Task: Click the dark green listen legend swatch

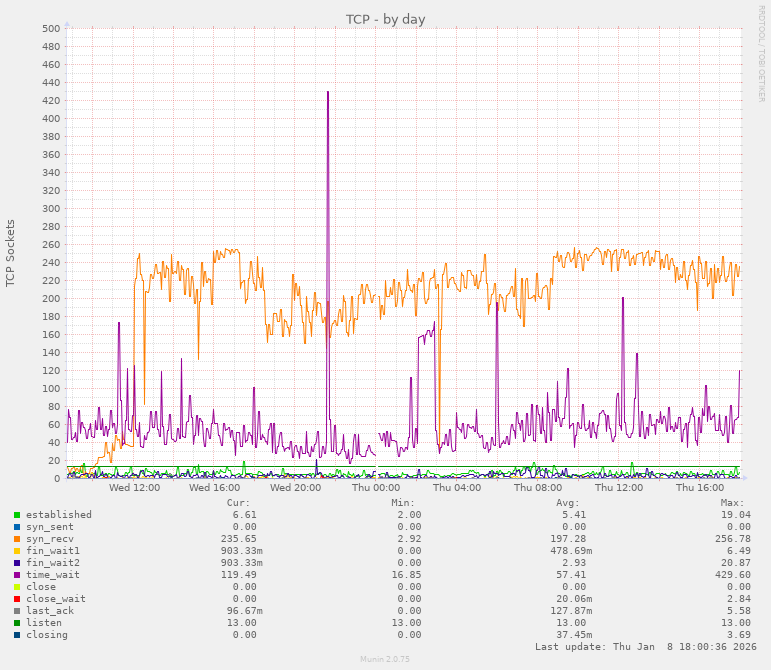Action: pyautogui.click(x=17, y=623)
